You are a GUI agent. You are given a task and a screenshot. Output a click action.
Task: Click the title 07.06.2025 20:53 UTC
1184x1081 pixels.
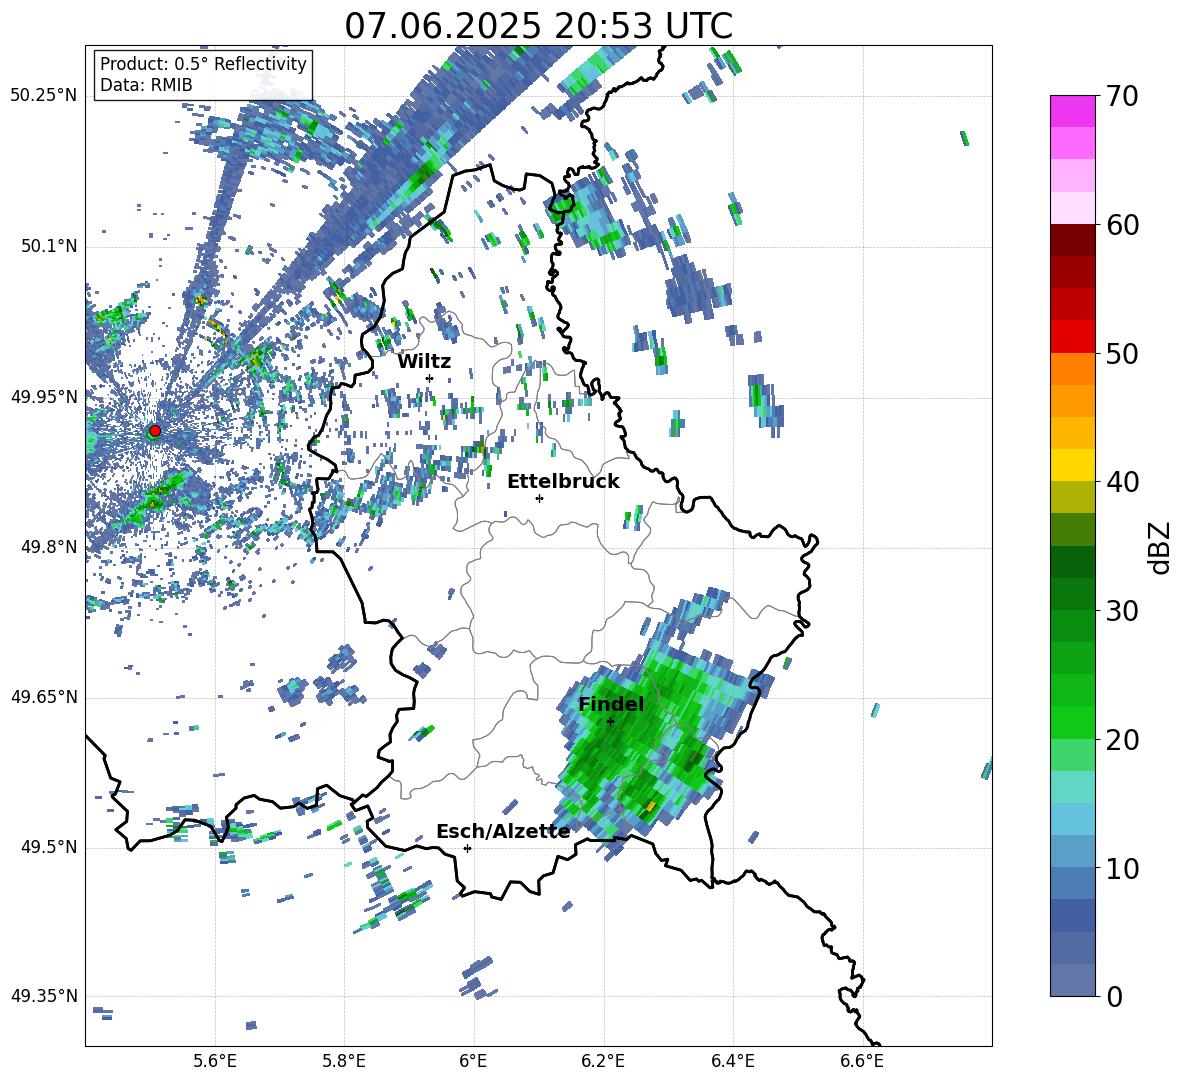538,26
